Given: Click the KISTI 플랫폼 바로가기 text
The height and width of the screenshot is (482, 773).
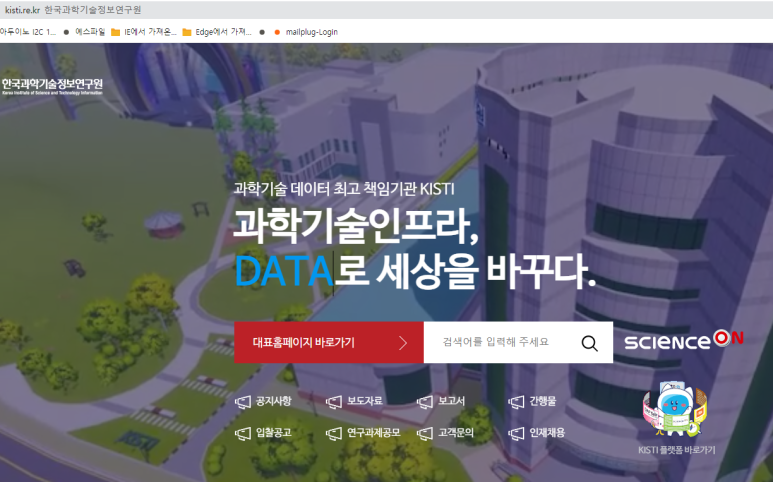Looking at the screenshot, I should point(676,450).
